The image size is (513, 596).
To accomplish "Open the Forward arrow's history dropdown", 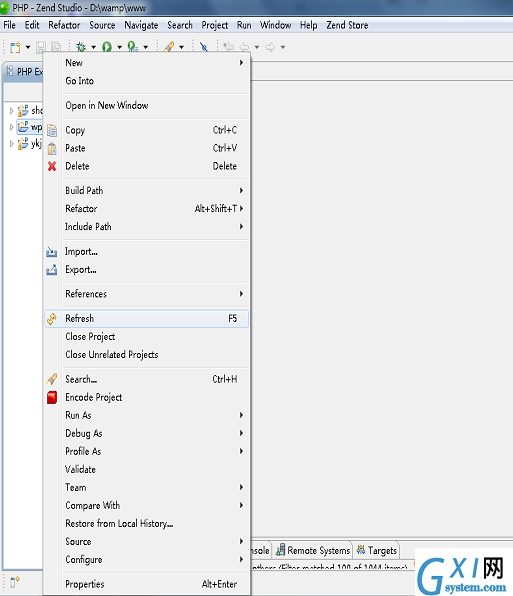I will coord(283,47).
